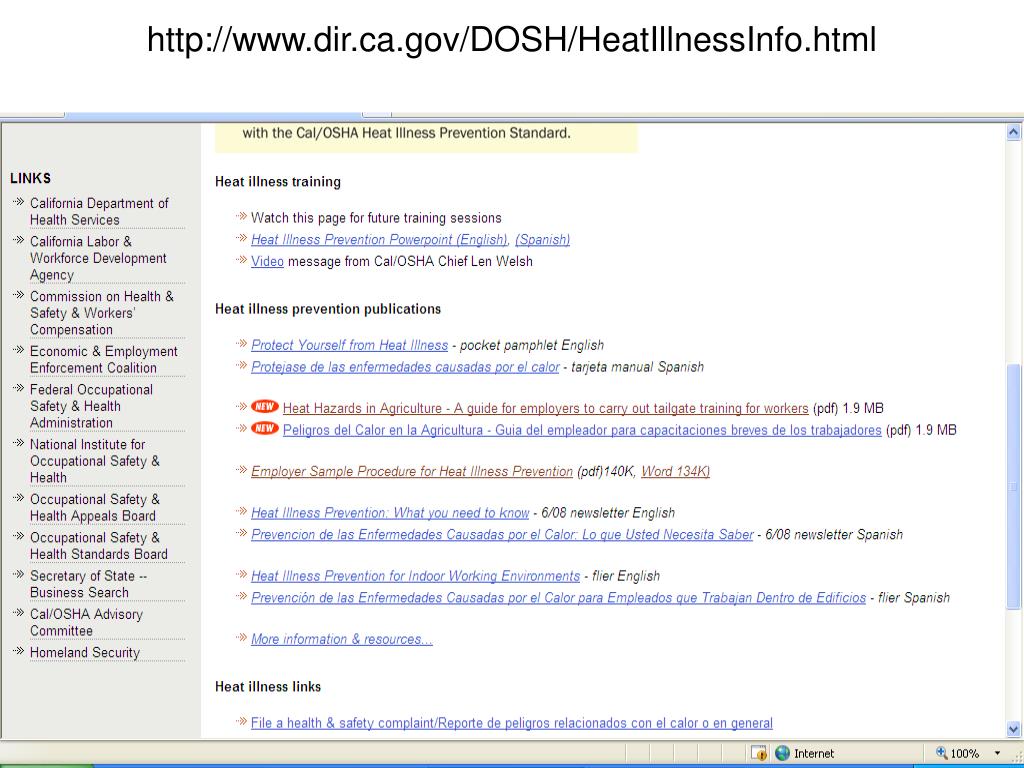
Task: Click the zoom magnifier icon at 100%
Action: pyautogui.click(x=941, y=752)
